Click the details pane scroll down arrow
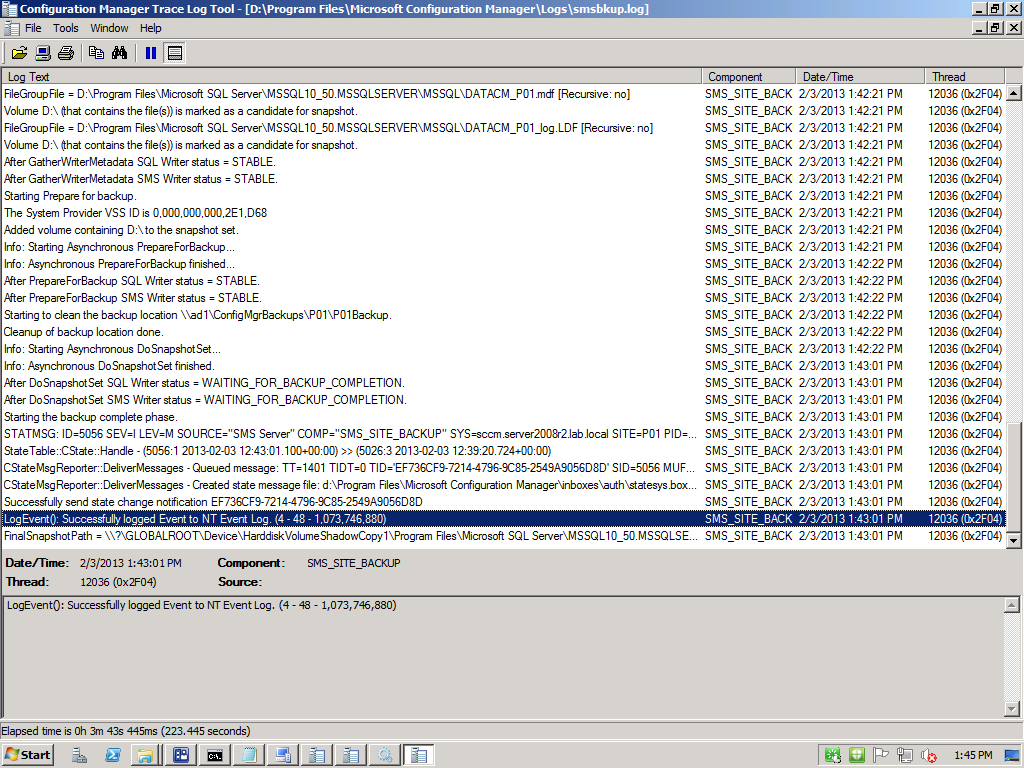This screenshot has height=768, width=1024. coord(1011,709)
